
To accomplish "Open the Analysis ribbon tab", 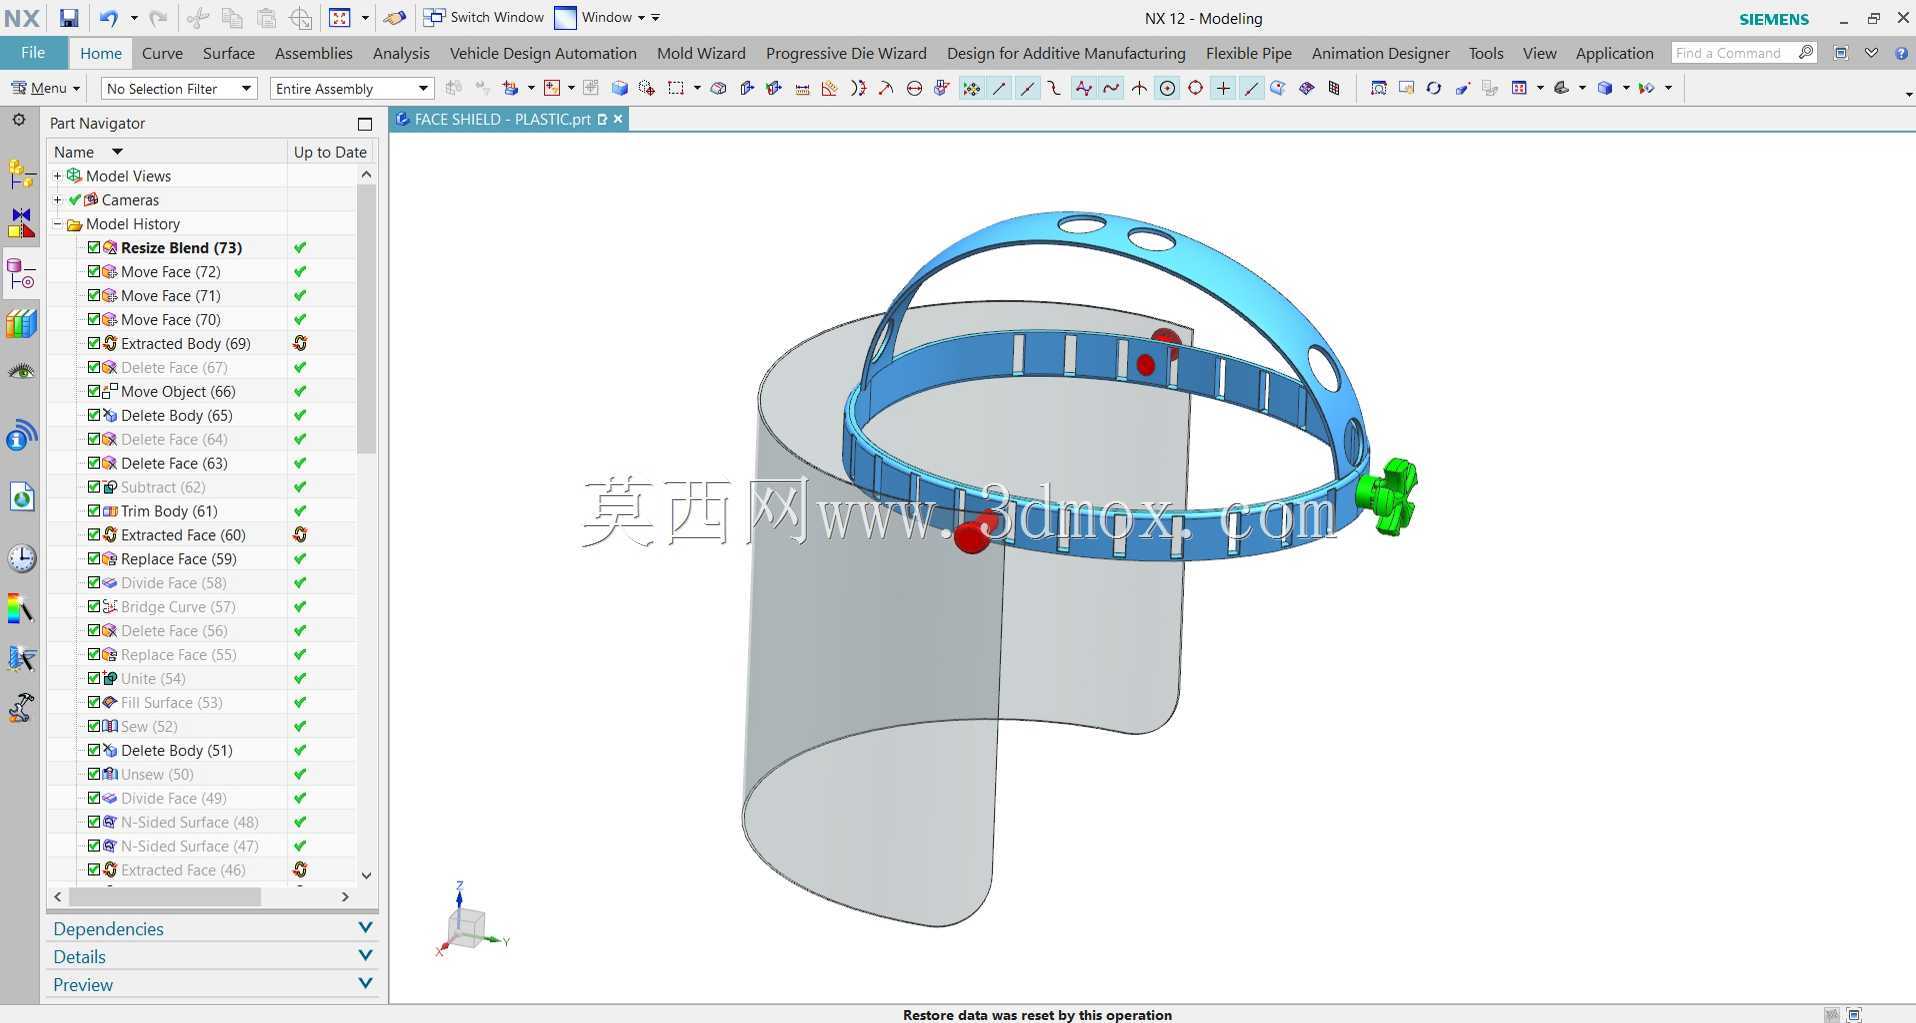I will [x=401, y=53].
